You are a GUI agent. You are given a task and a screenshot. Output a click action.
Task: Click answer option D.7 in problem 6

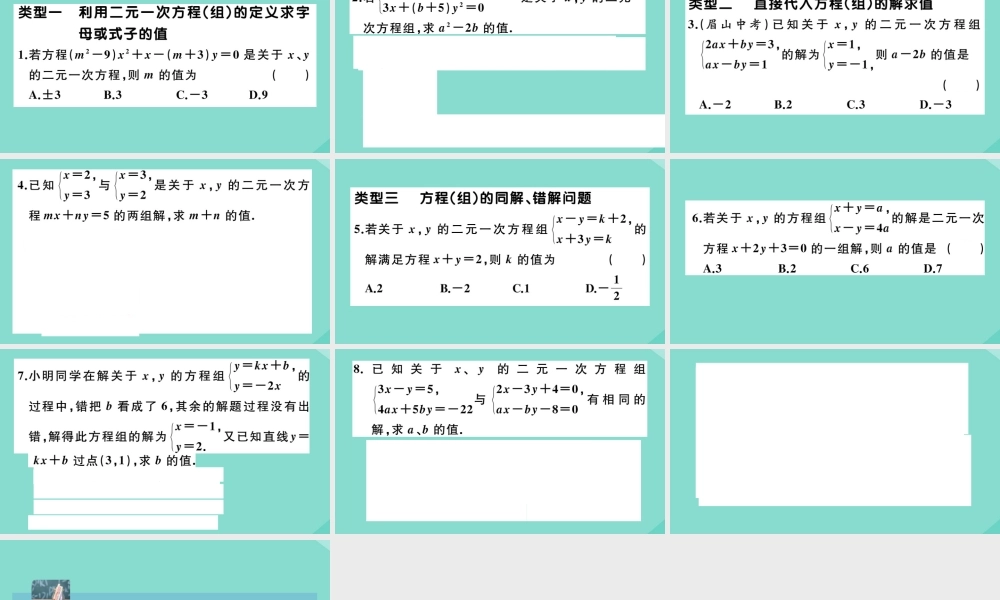(x=932, y=268)
